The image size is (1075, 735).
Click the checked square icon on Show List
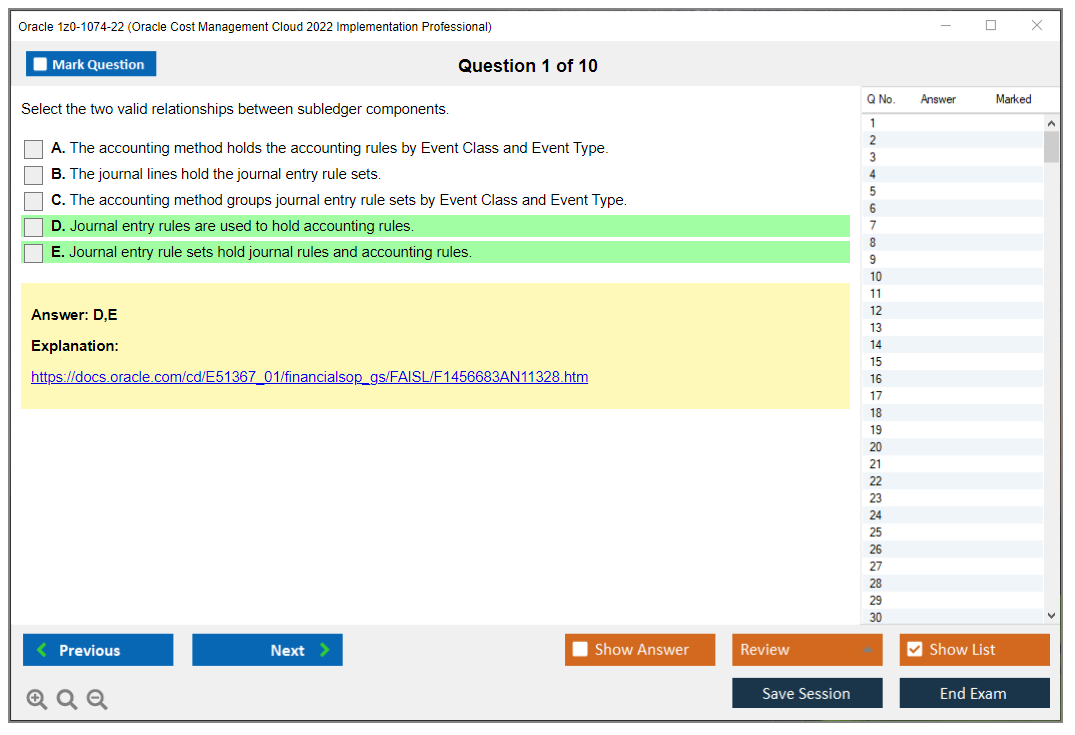914,649
